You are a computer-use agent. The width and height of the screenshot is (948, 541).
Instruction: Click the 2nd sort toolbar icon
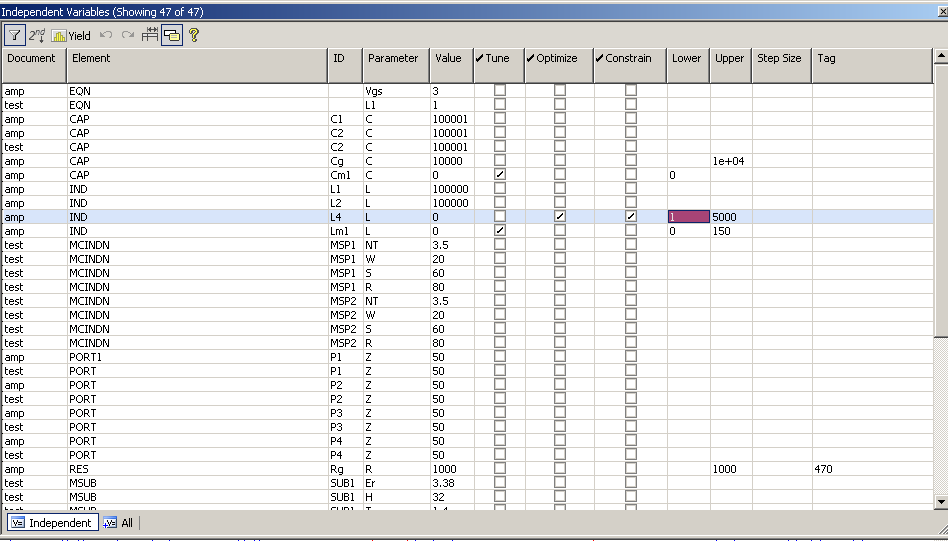38,35
